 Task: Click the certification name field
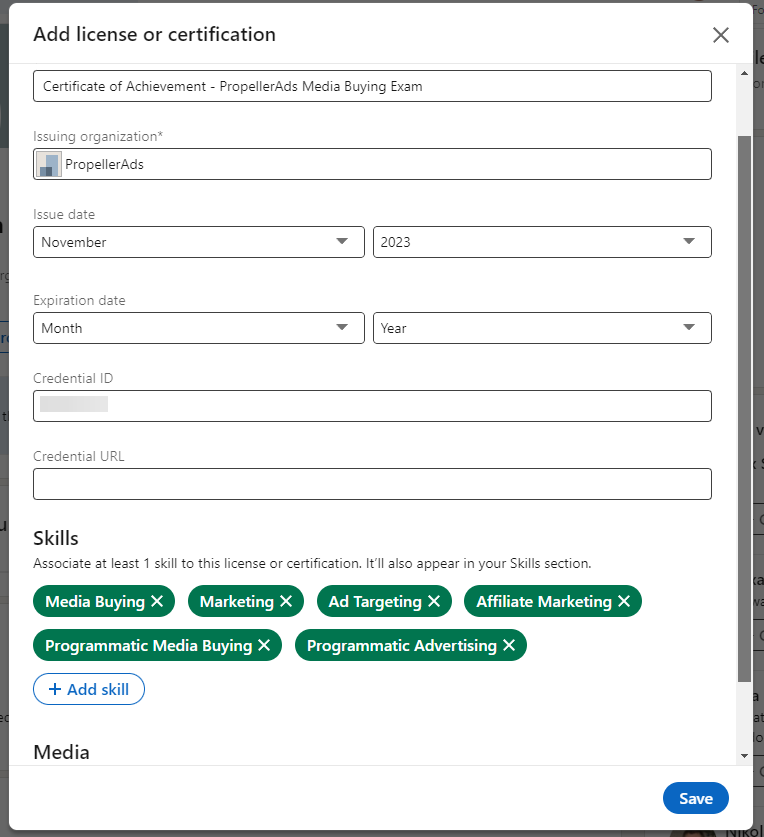coord(372,86)
